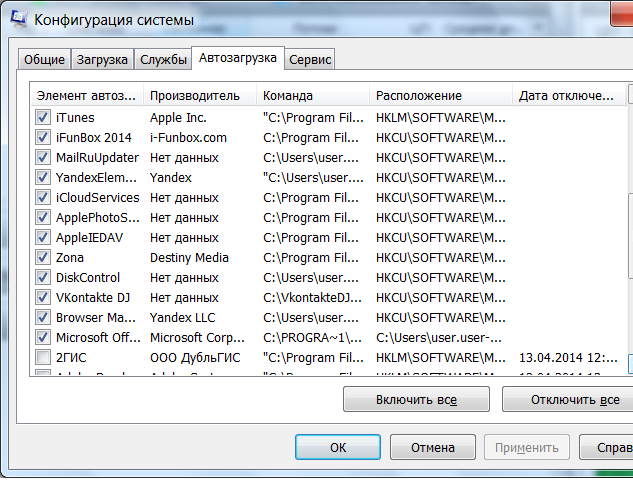Uncheck the iFunBox 2014 checkbox
This screenshot has height=484, width=633.
click(x=43, y=137)
